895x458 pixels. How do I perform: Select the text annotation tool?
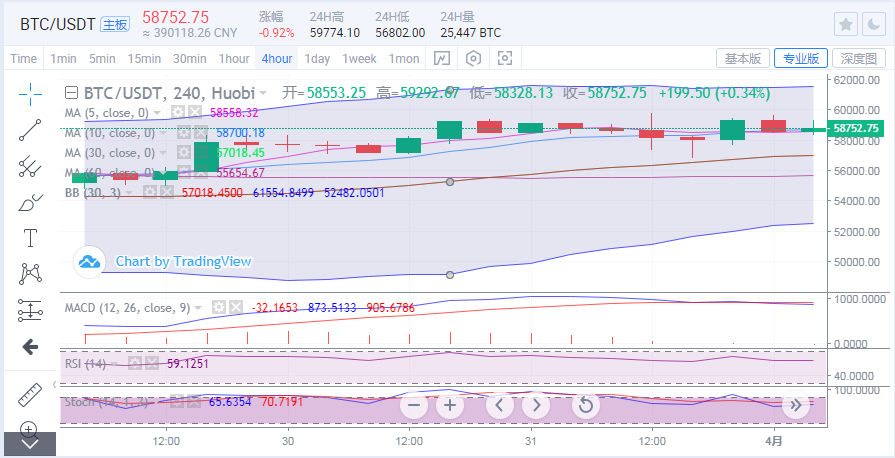[x=30, y=238]
